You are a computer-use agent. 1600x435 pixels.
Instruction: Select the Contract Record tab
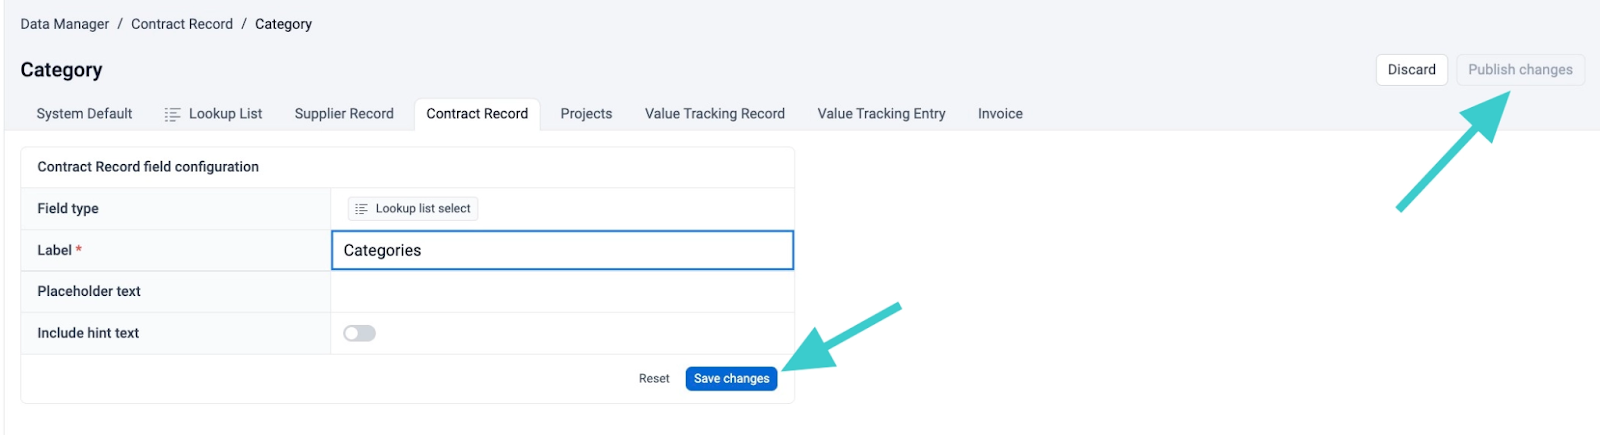tap(477, 114)
